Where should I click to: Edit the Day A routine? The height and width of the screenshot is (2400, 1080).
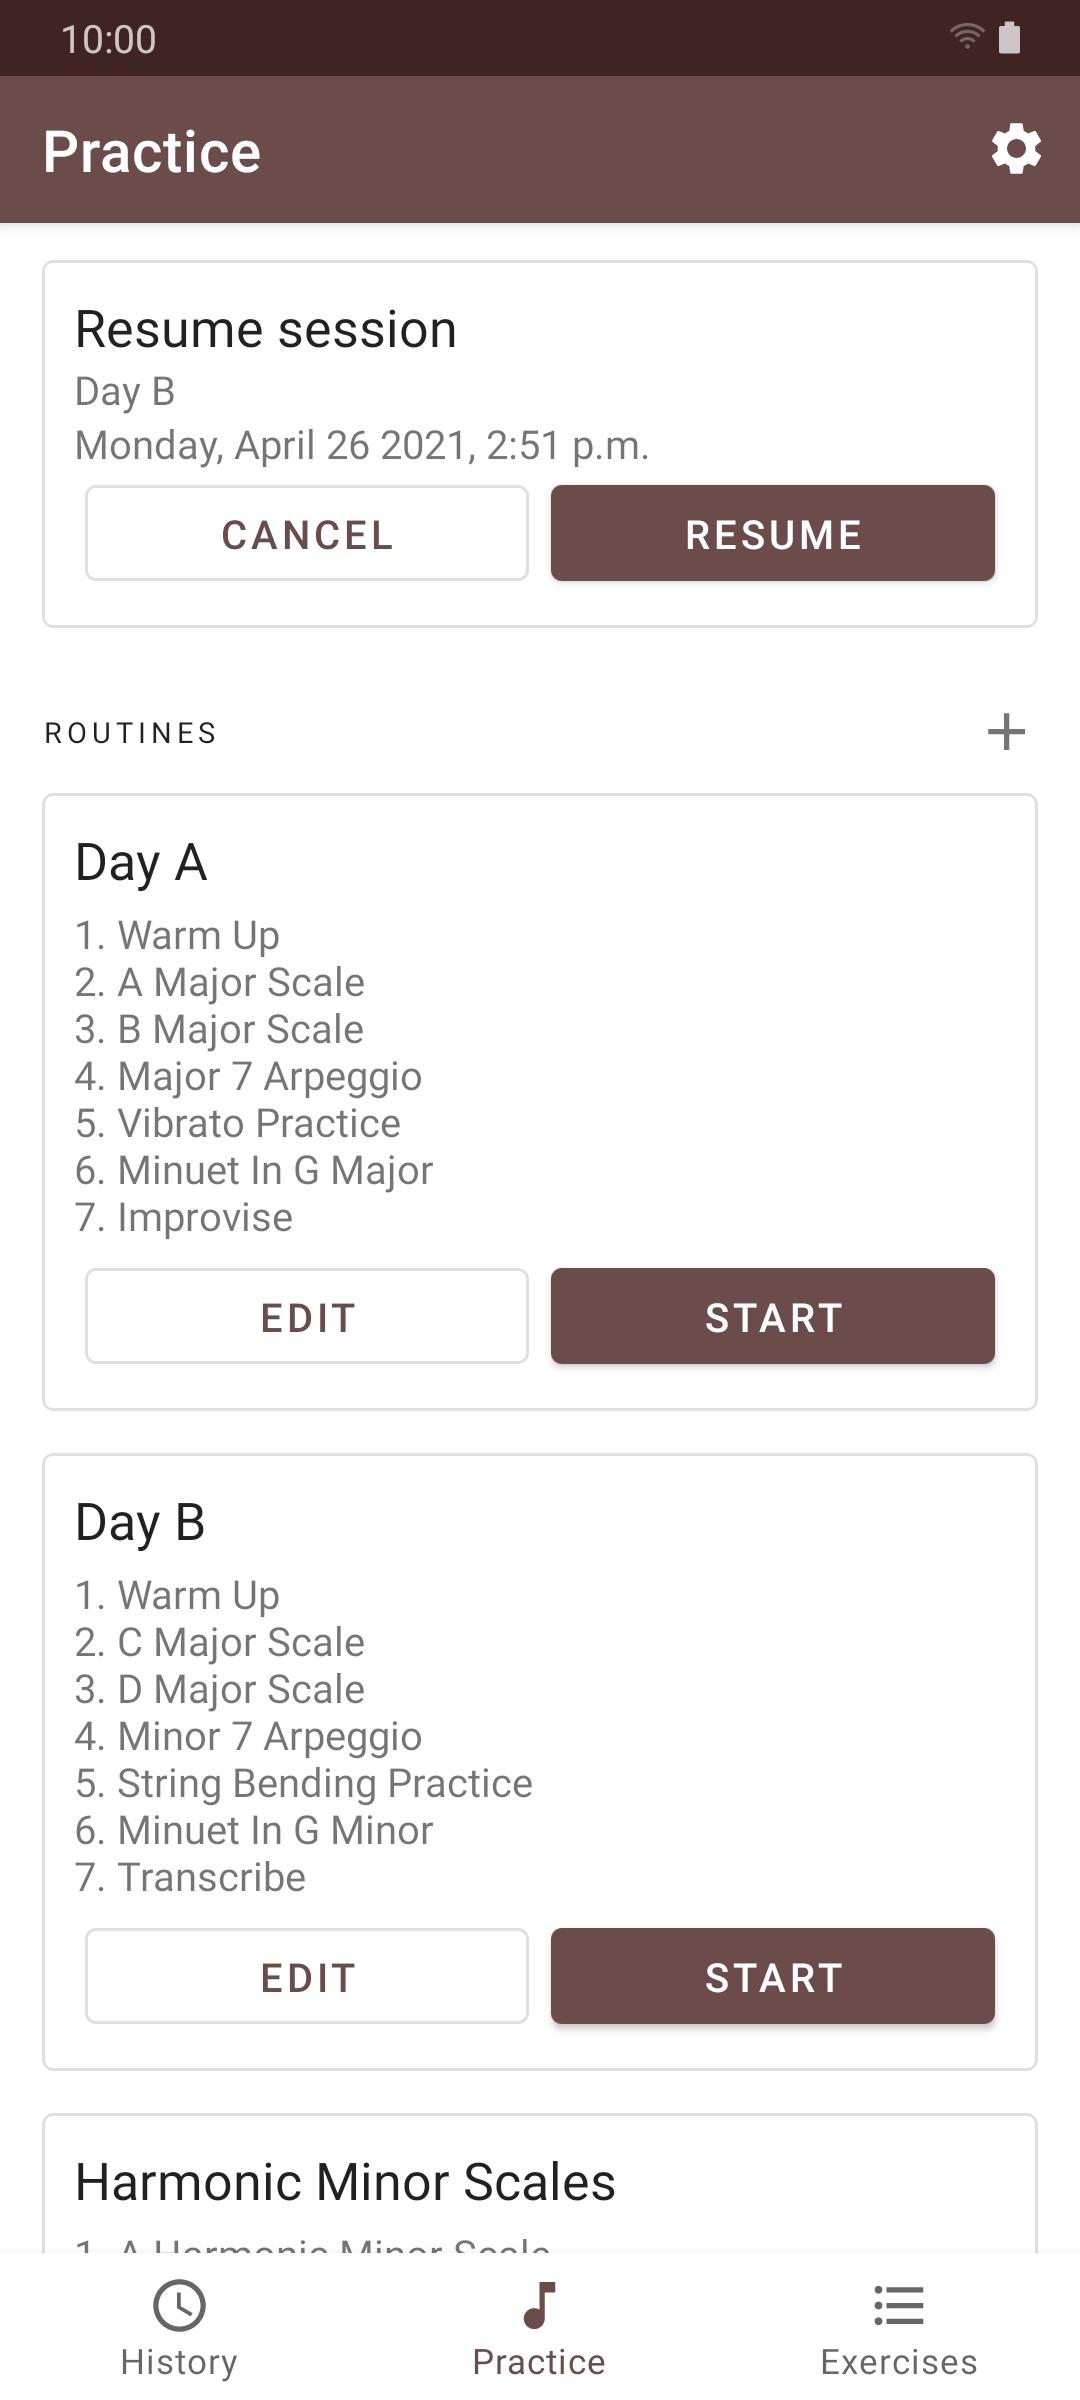[307, 1317]
